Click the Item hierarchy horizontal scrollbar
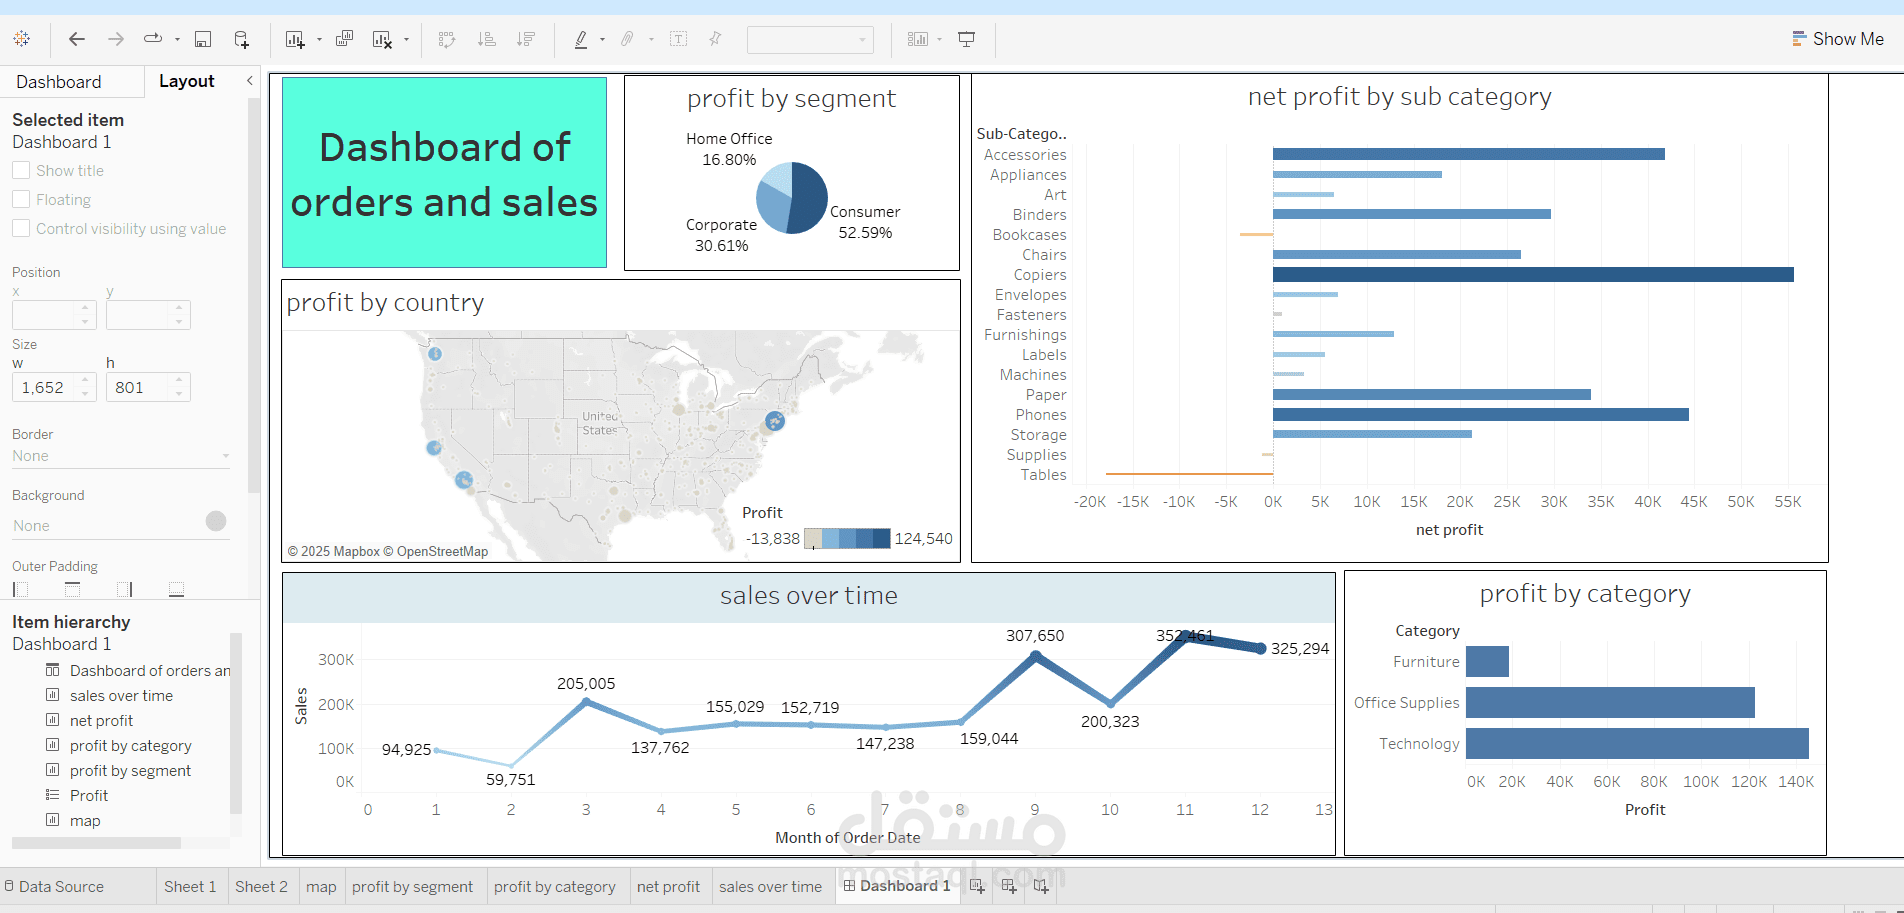This screenshot has width=1904, height=913. pos(96,843)
